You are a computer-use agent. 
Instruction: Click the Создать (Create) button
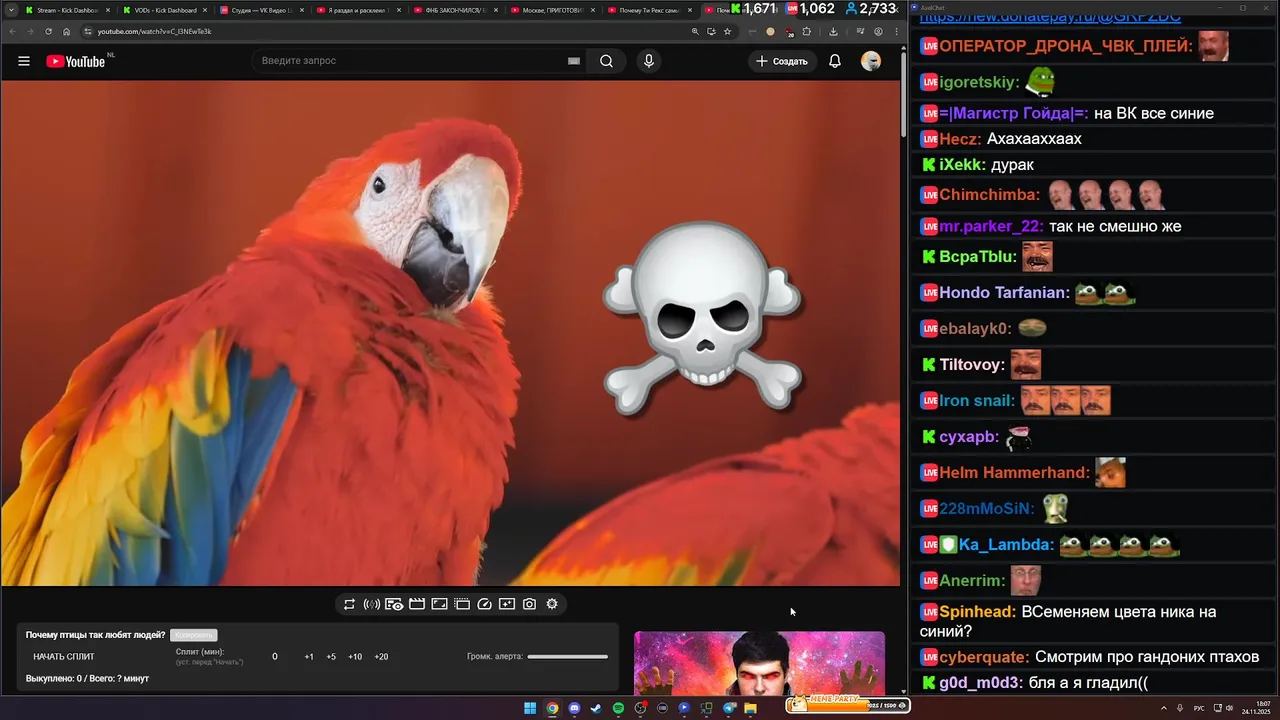(781, 61)
